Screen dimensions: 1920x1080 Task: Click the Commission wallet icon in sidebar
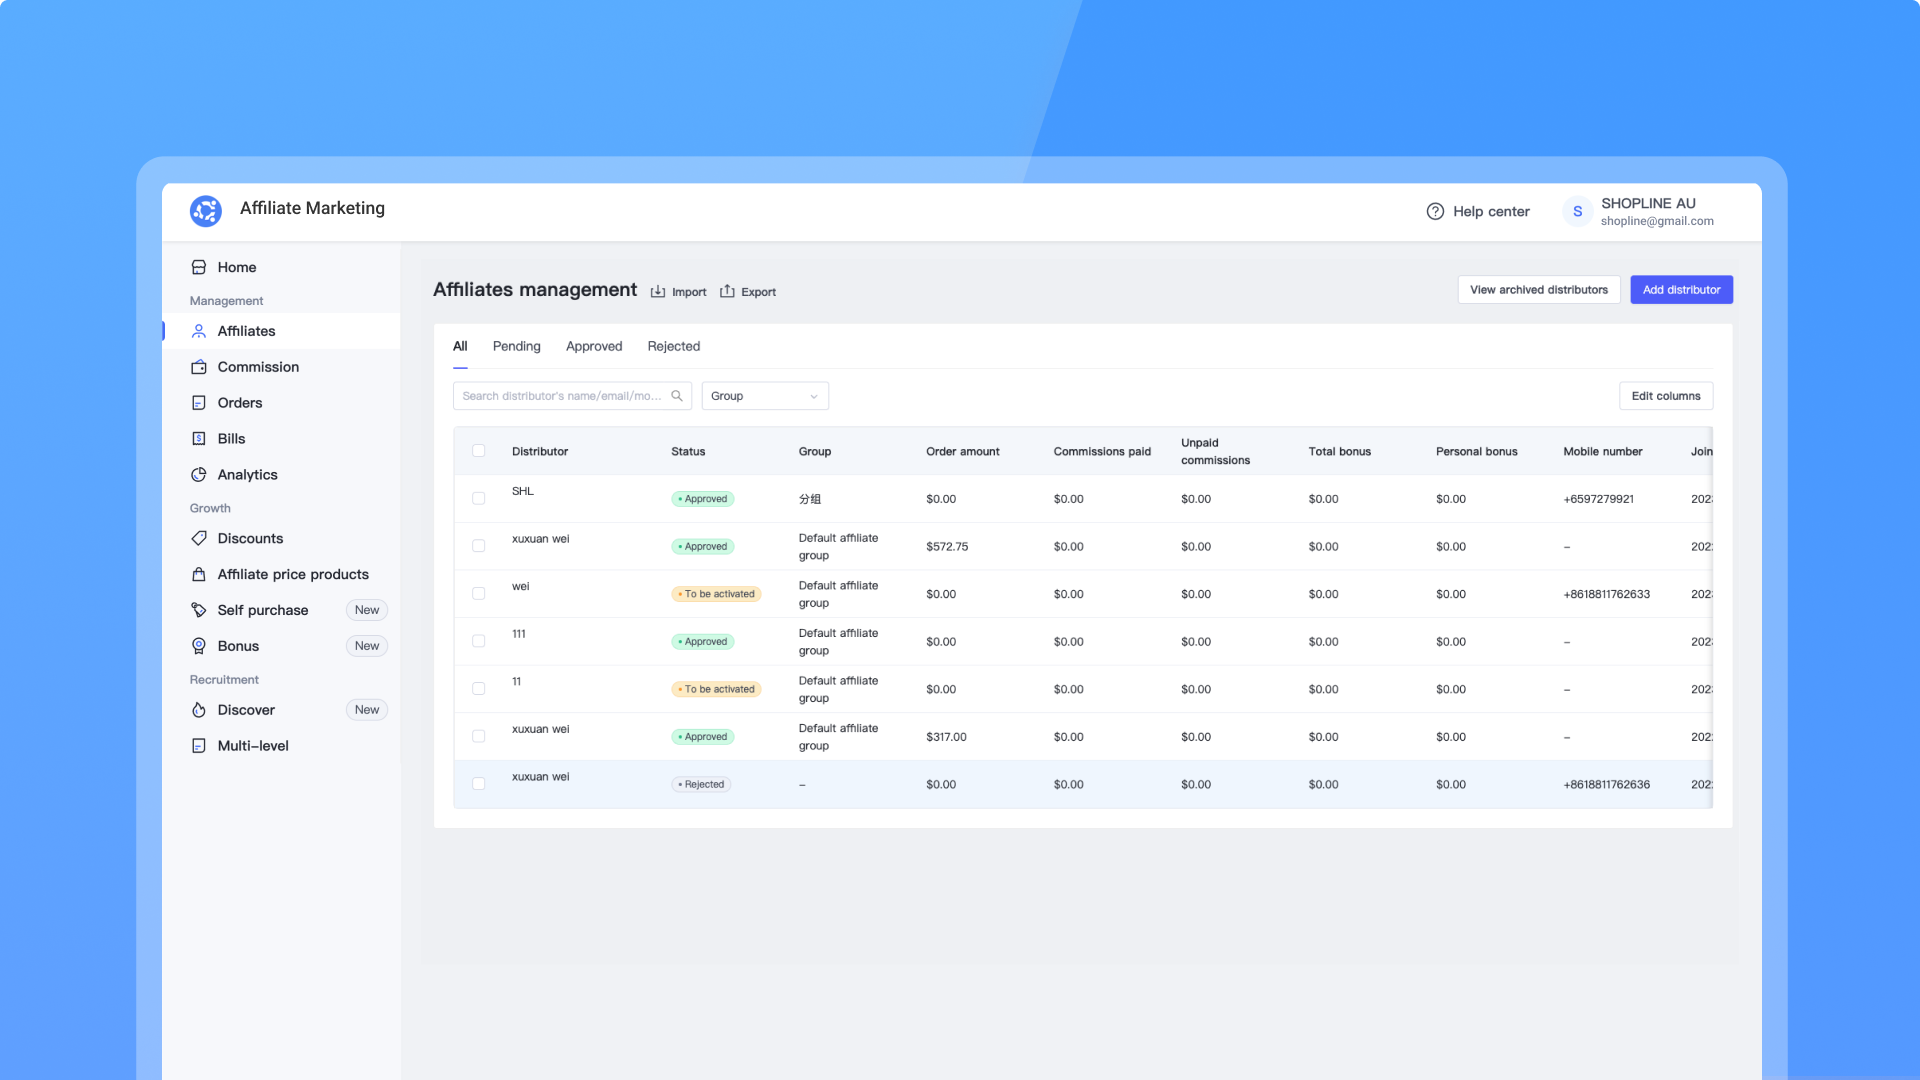[199, 367]
